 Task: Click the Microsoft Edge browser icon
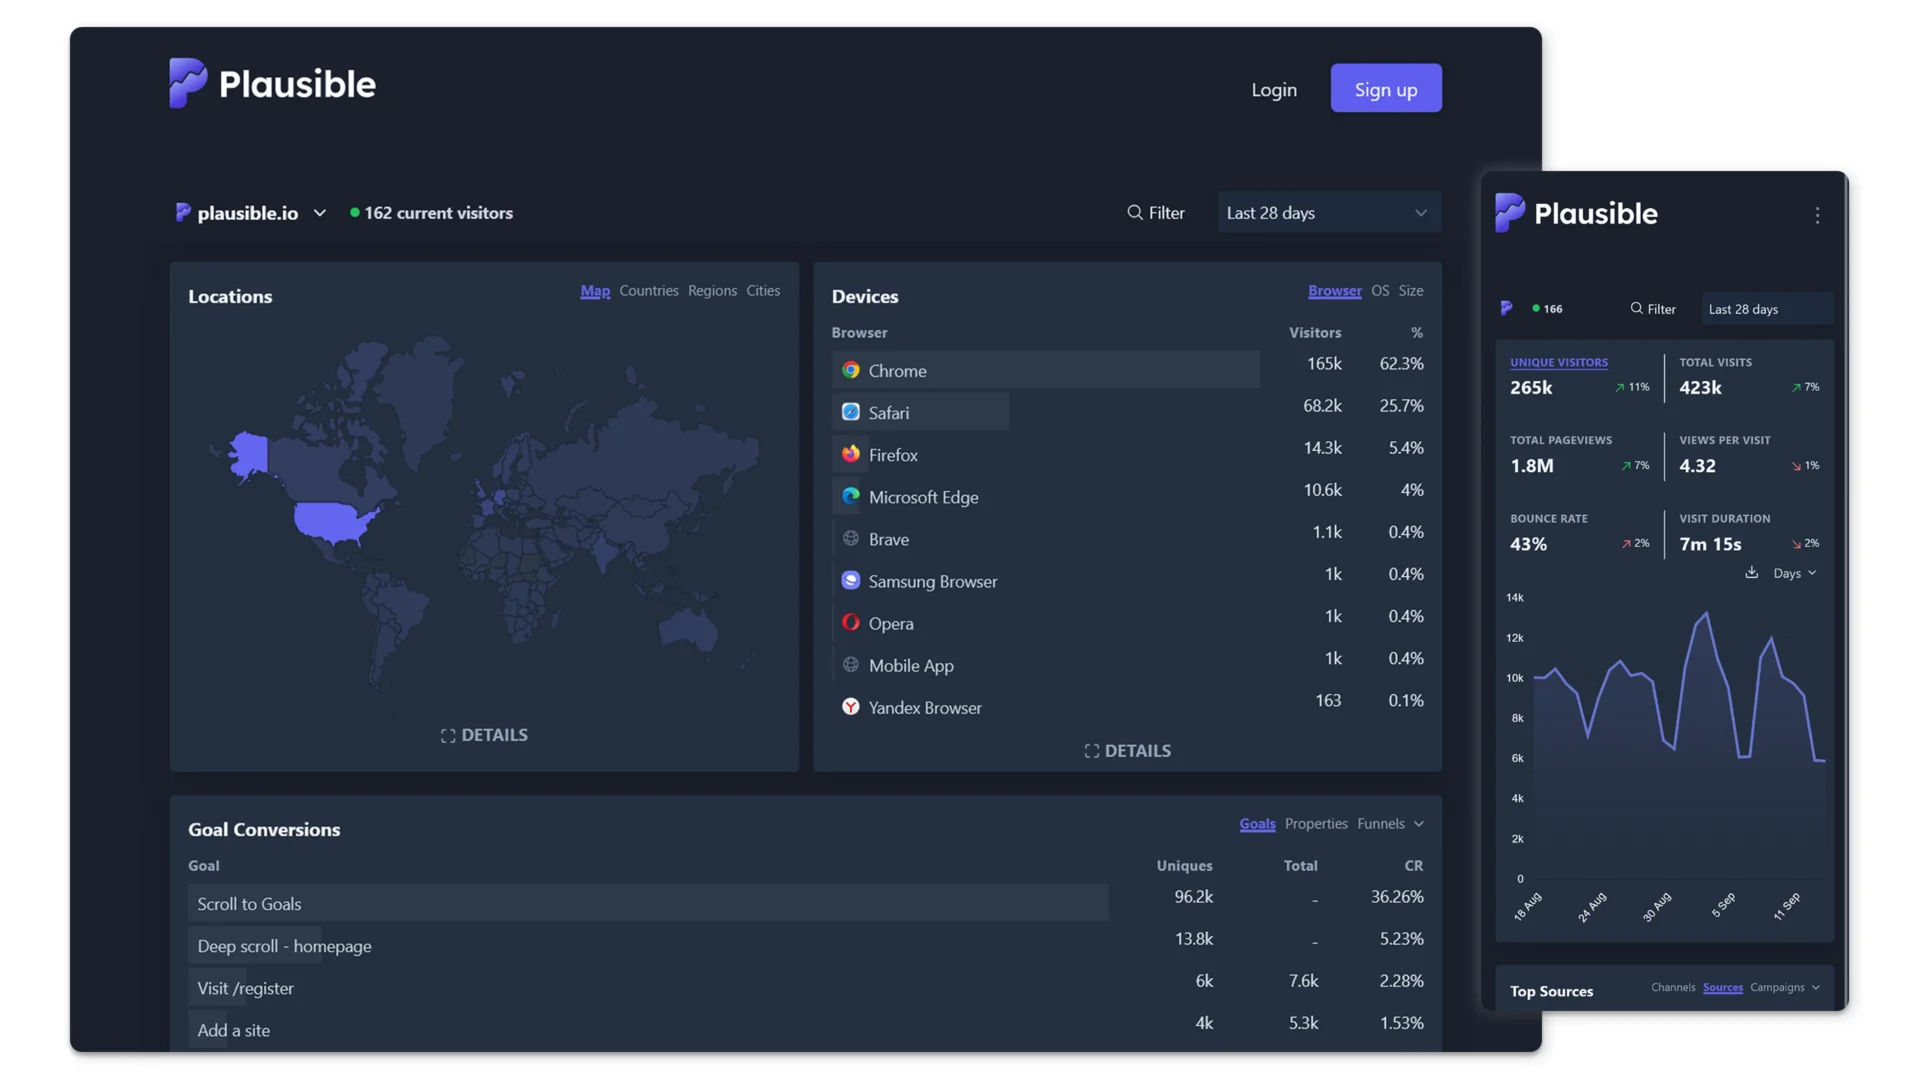click(850, 496)
